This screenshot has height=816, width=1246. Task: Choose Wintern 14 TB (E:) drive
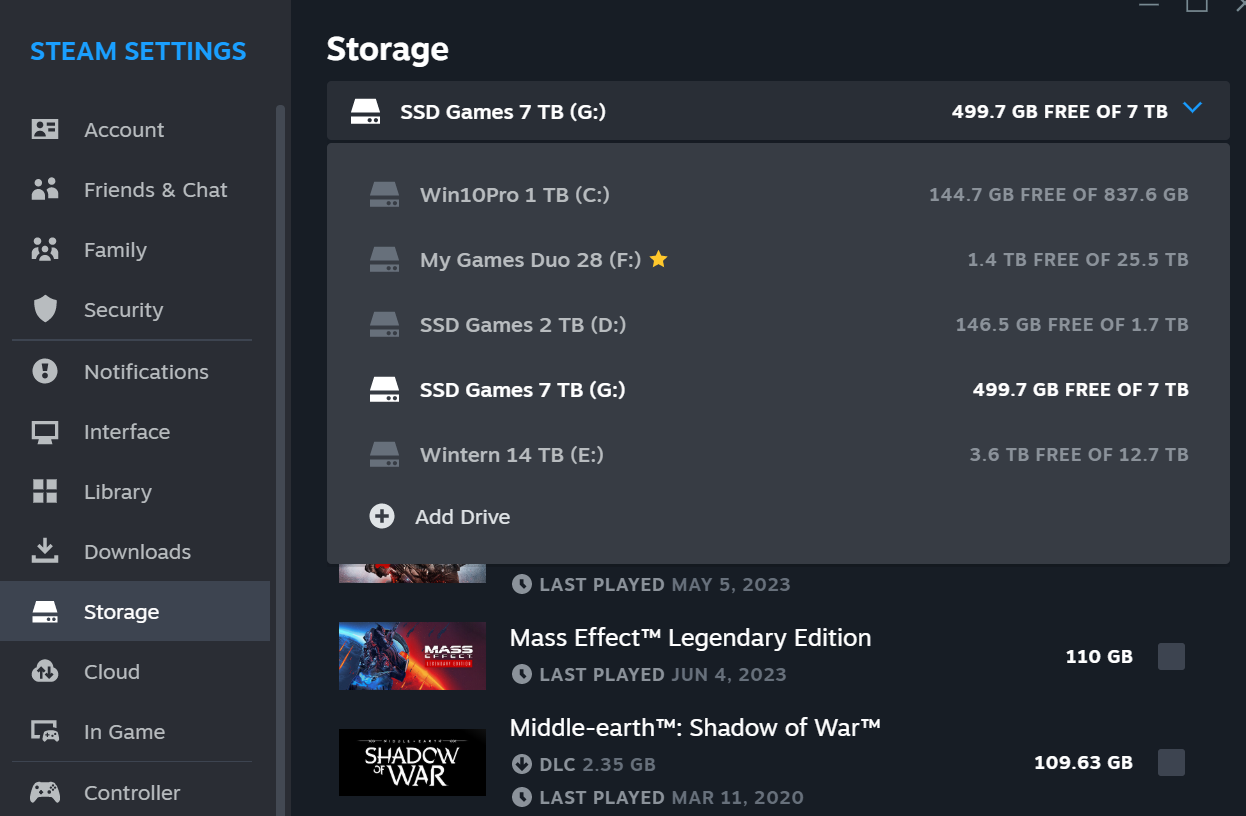click(778, 455)
